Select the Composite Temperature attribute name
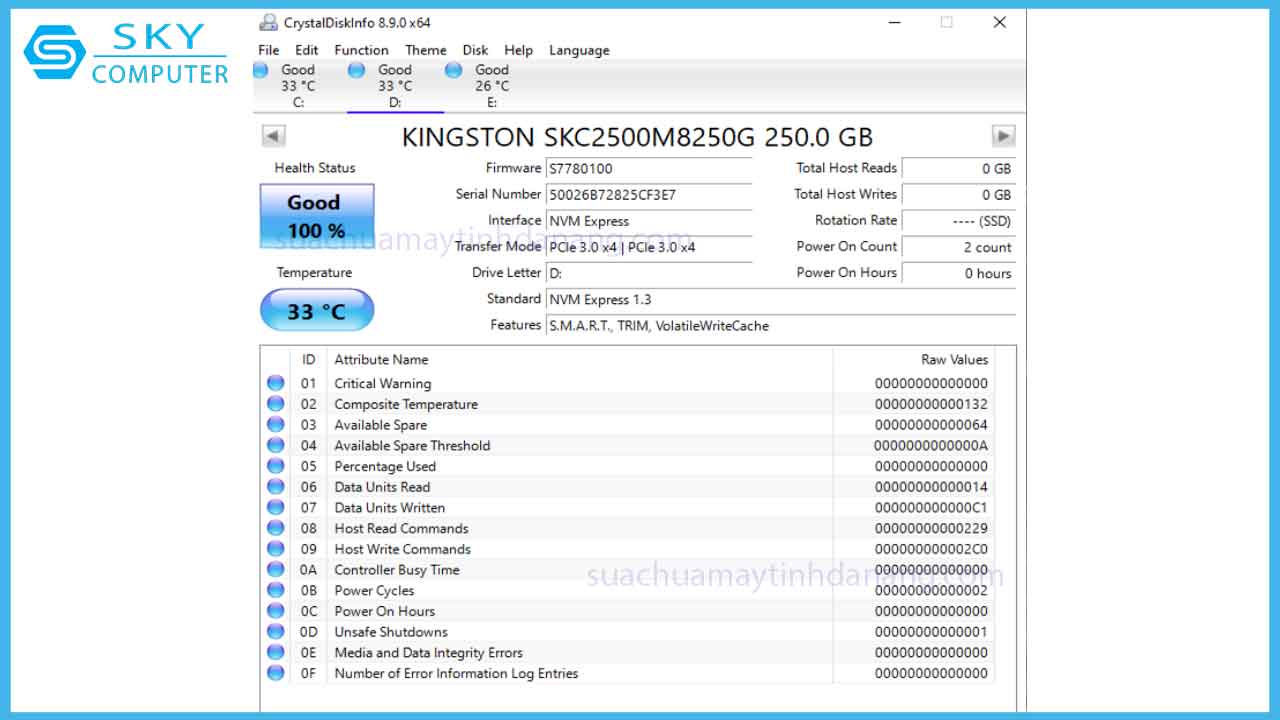The image size is (1280, 720). (x=406, y=404)
